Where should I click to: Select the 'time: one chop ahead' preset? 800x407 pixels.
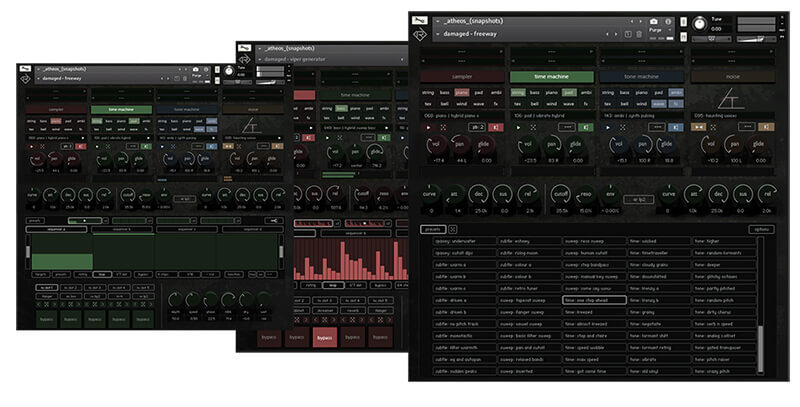tap(594, 299)
